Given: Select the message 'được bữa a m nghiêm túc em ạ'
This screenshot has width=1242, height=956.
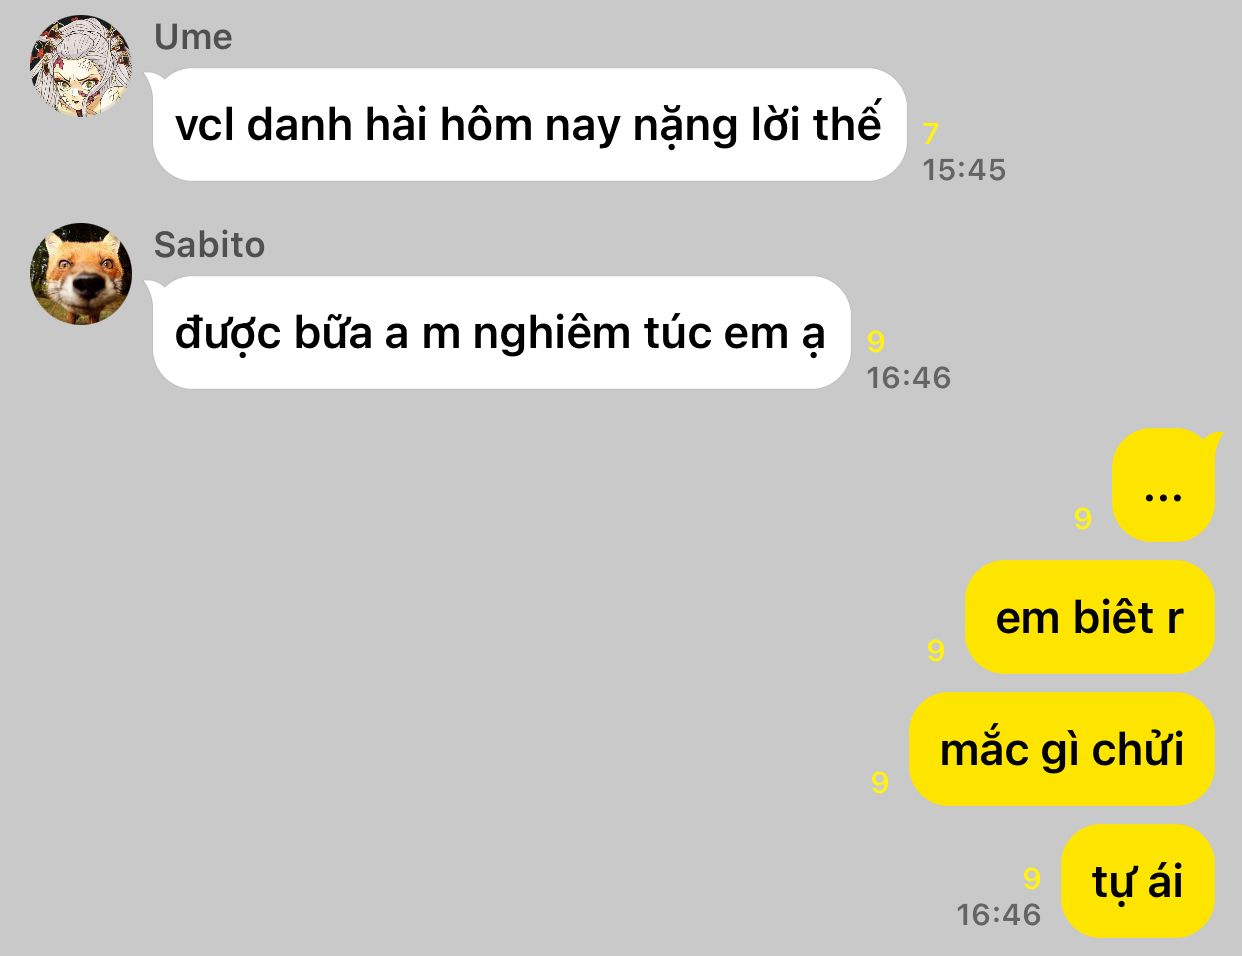Looking at the screenshot, I should [x=501, y=333].
